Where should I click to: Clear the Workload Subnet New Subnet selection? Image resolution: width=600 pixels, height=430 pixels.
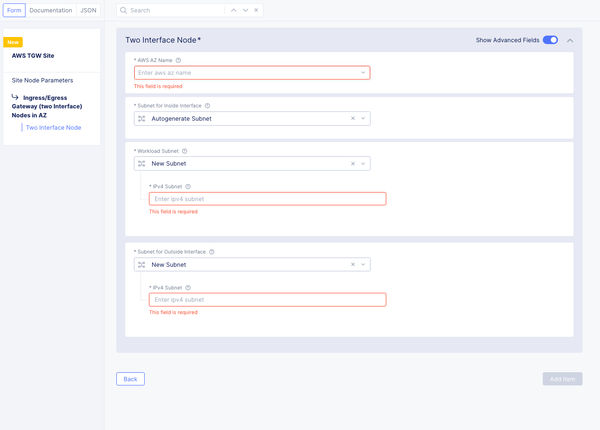(353, 163)
